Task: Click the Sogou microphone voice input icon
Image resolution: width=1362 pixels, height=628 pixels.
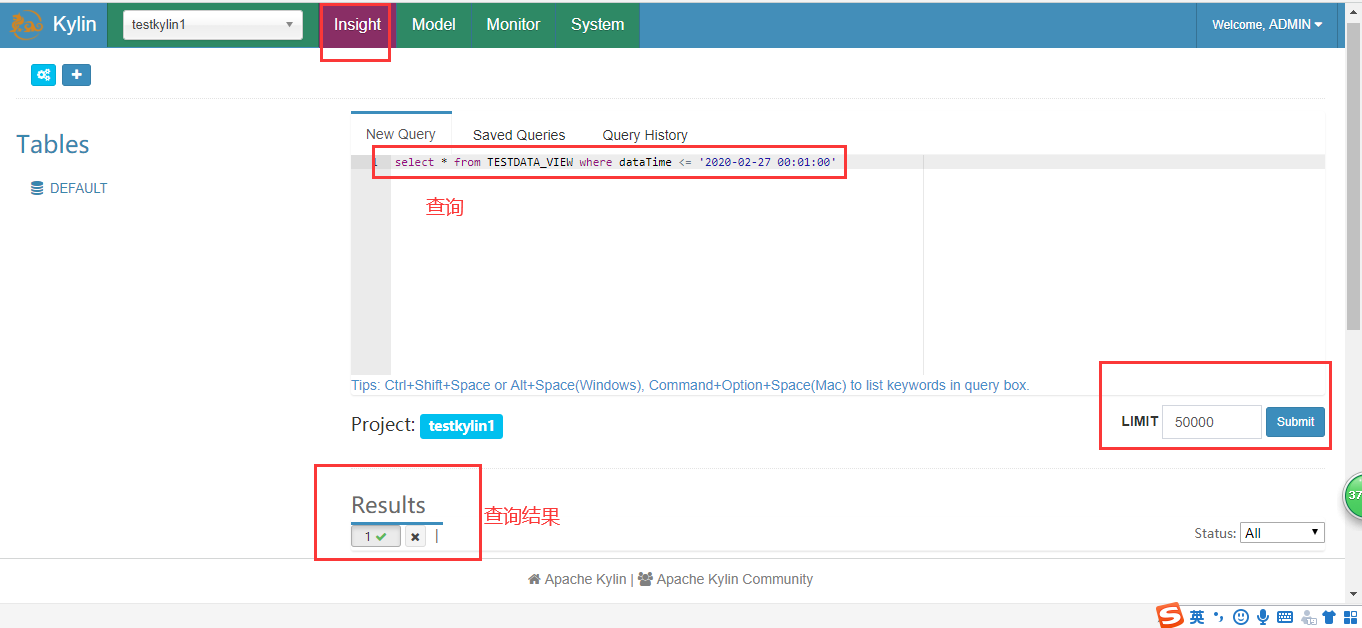Action: 1263,617
